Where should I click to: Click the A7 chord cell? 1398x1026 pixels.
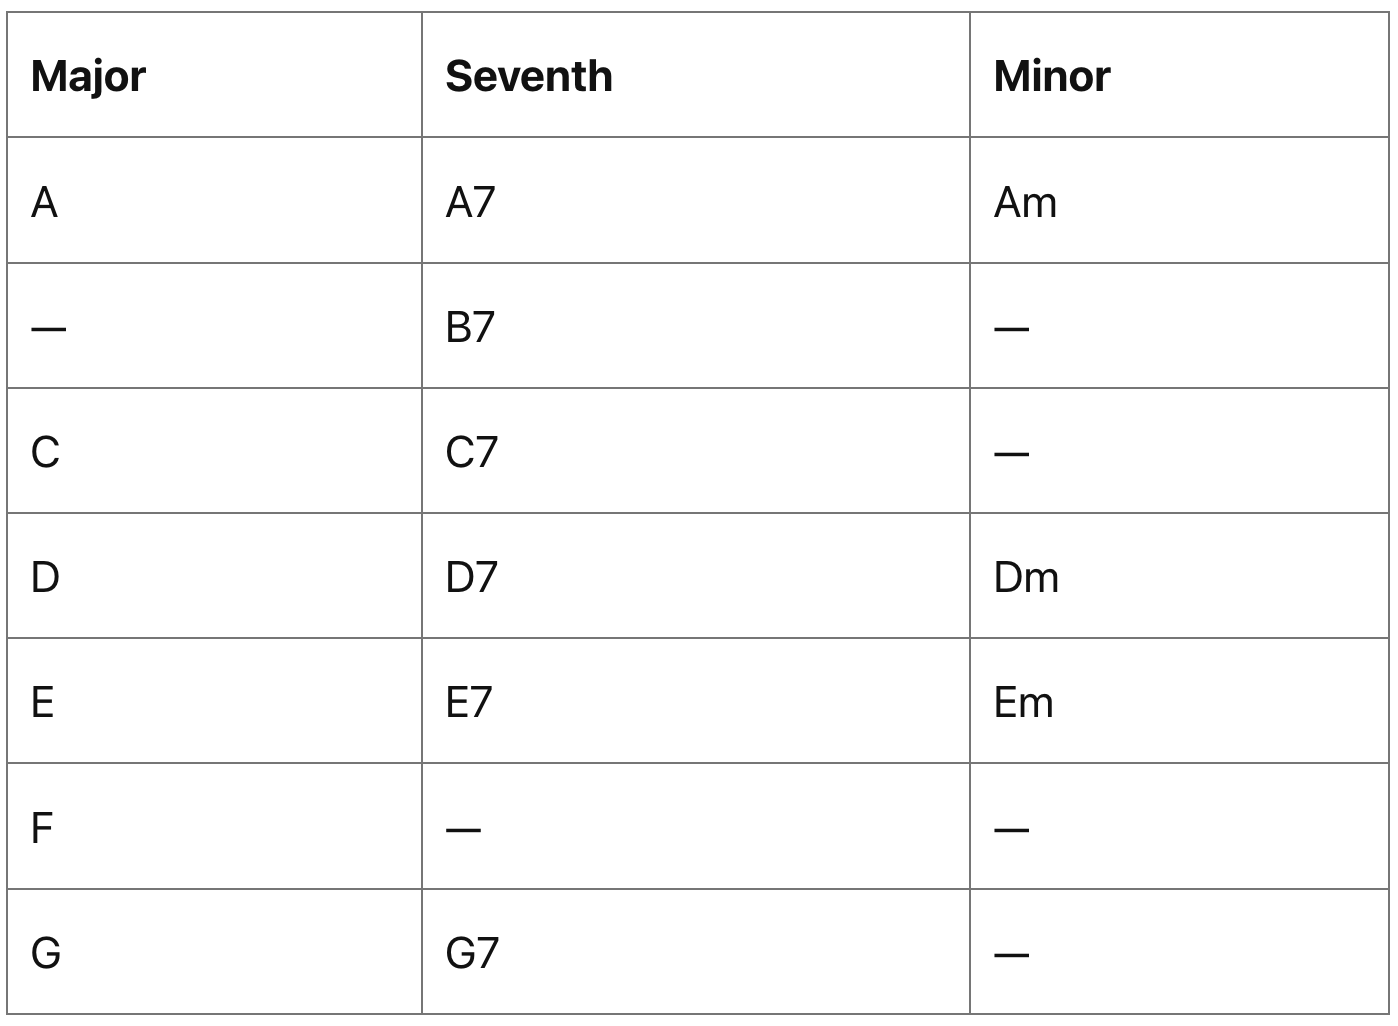pyautogui.click(x=470, y=203)
